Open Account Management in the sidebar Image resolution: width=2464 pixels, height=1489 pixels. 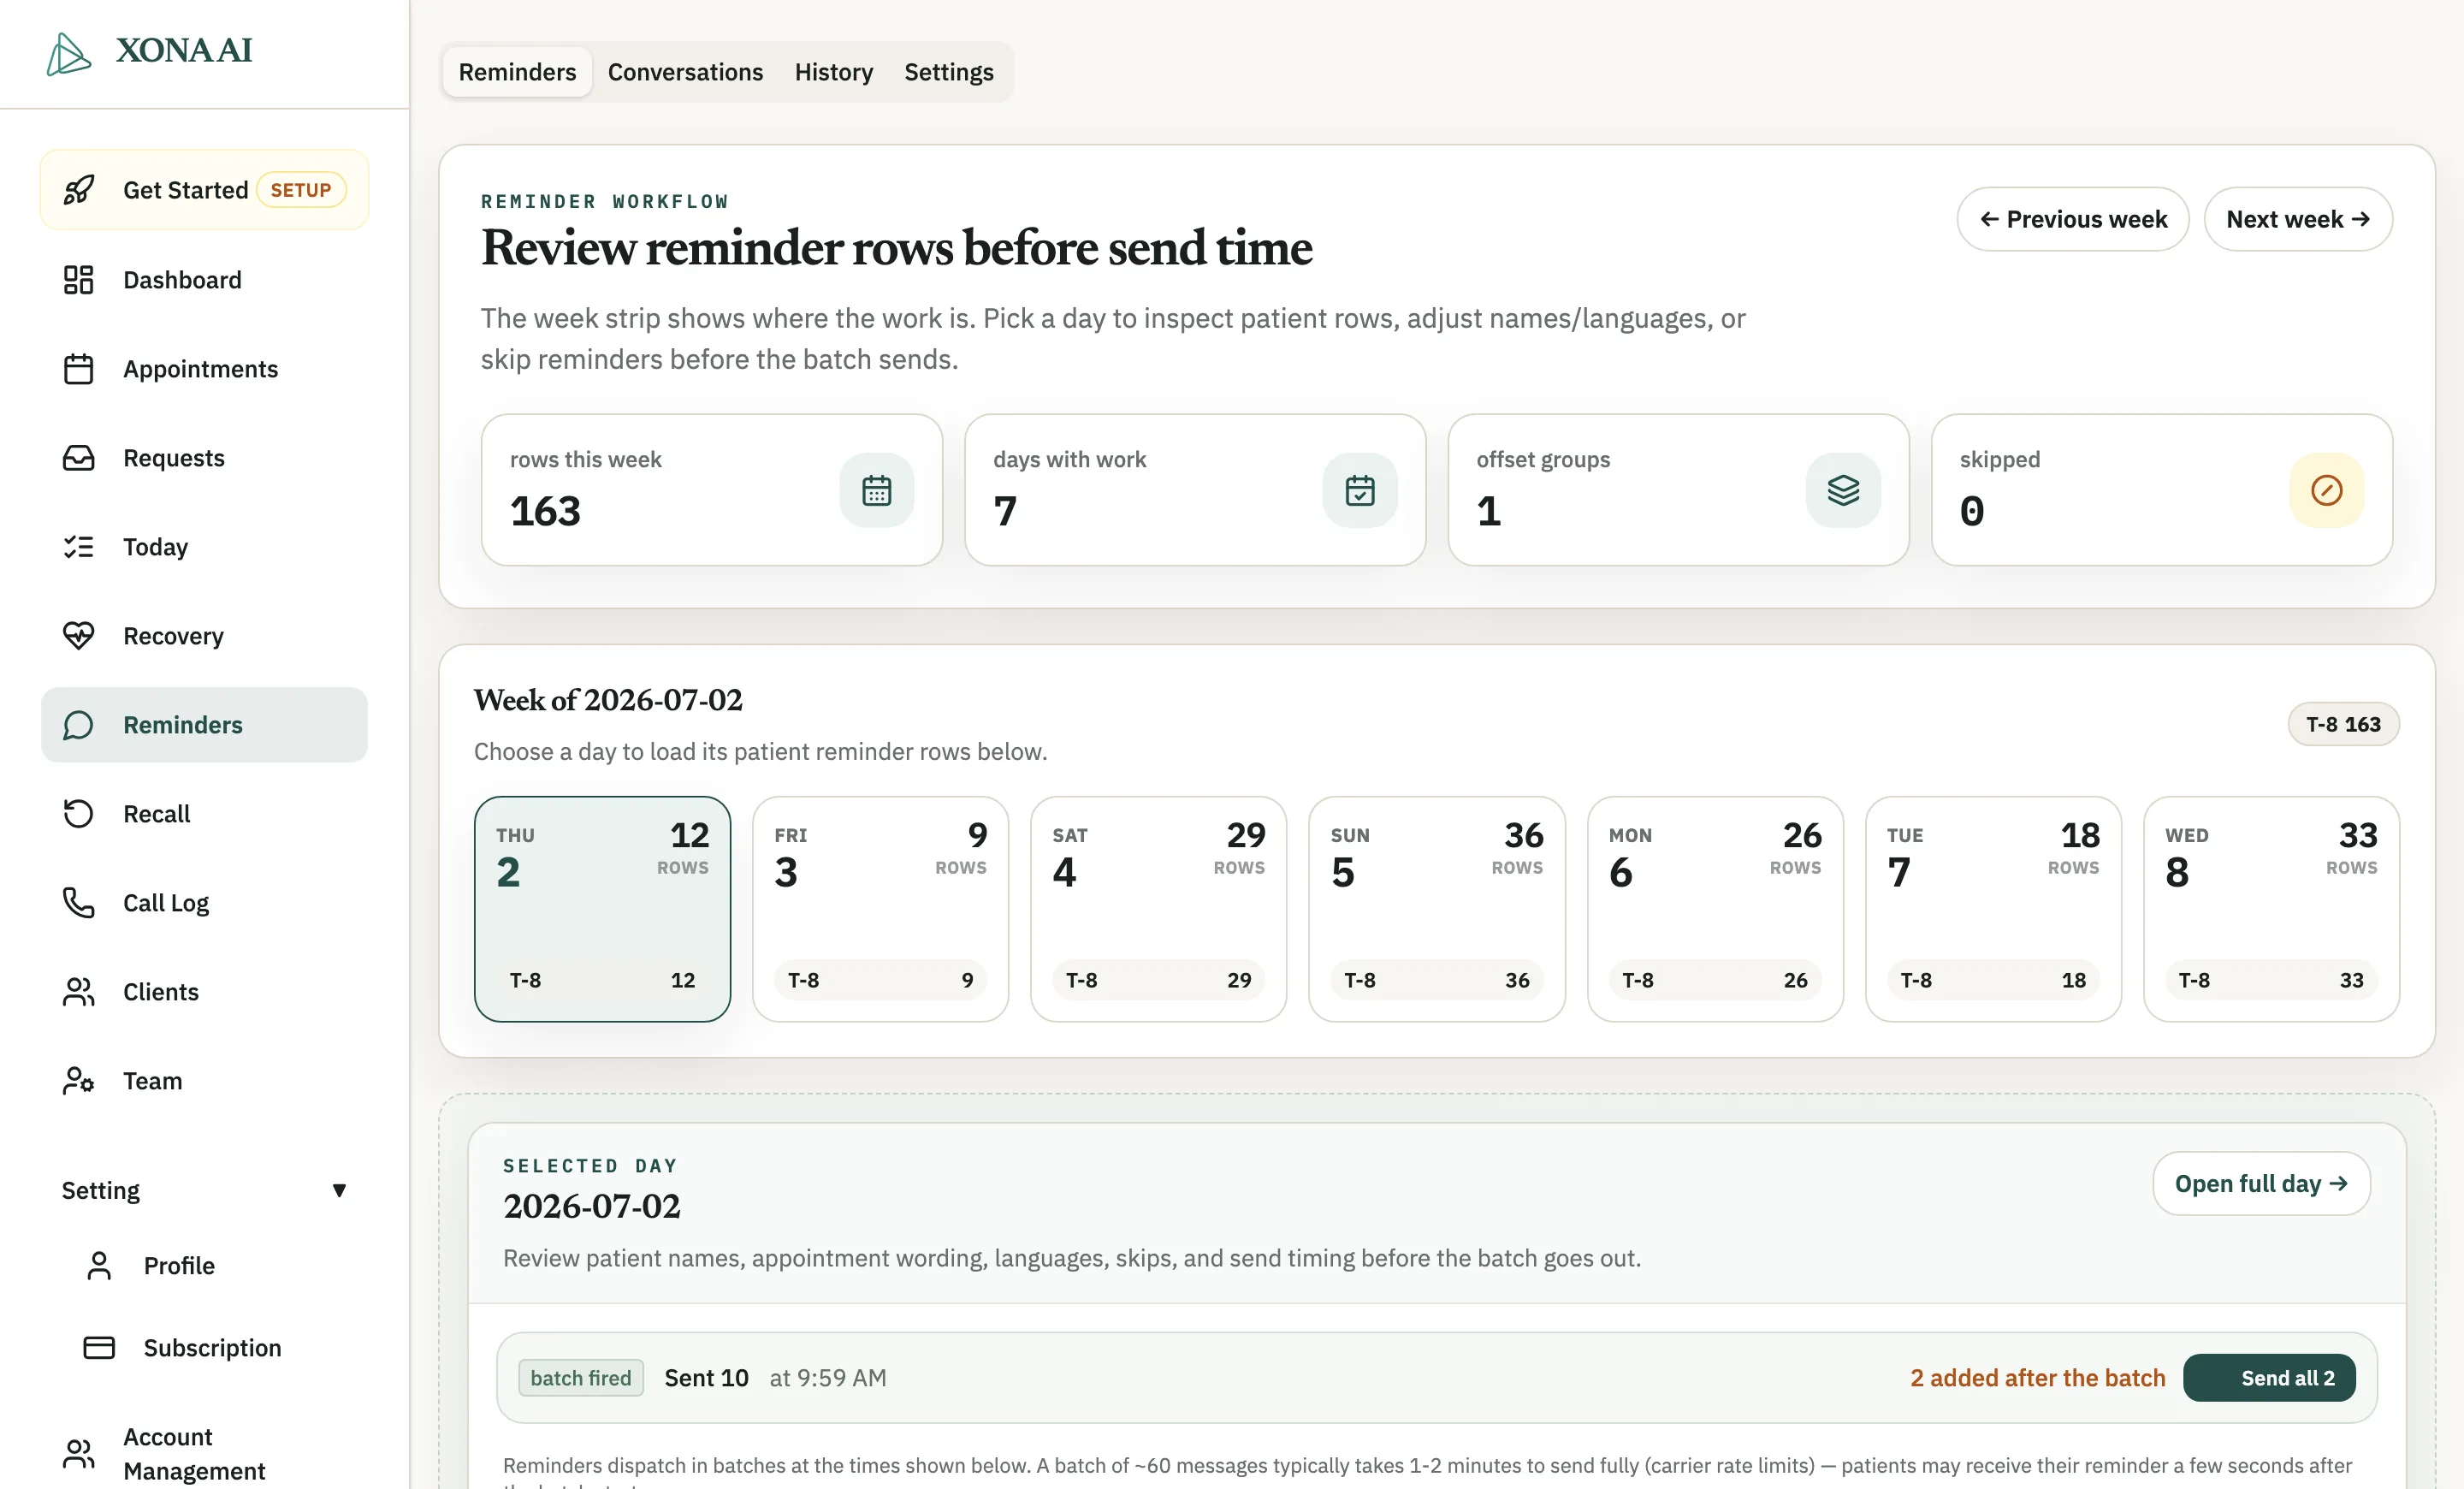pyautogui.click(x=204, y=1454)
